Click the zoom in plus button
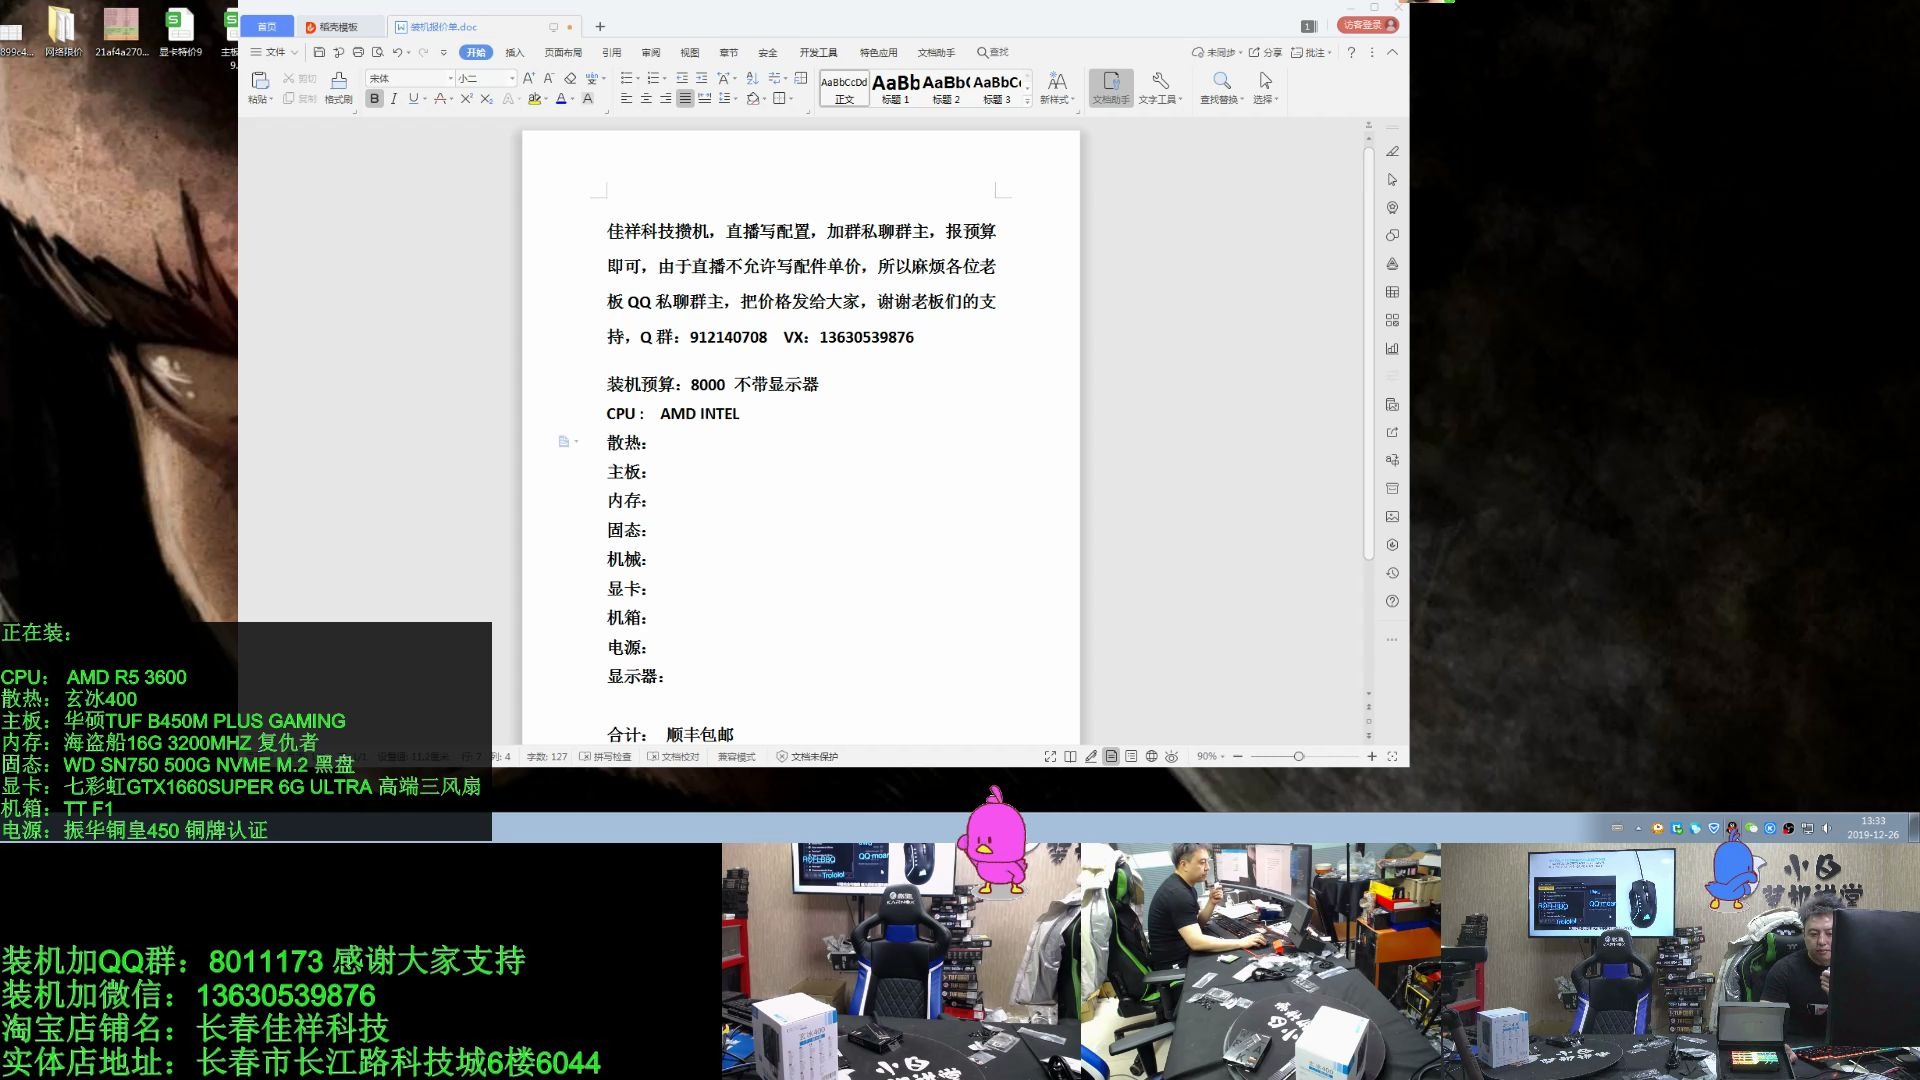The width and height of the screenshot is (1920, 1080). [1372, 757]
